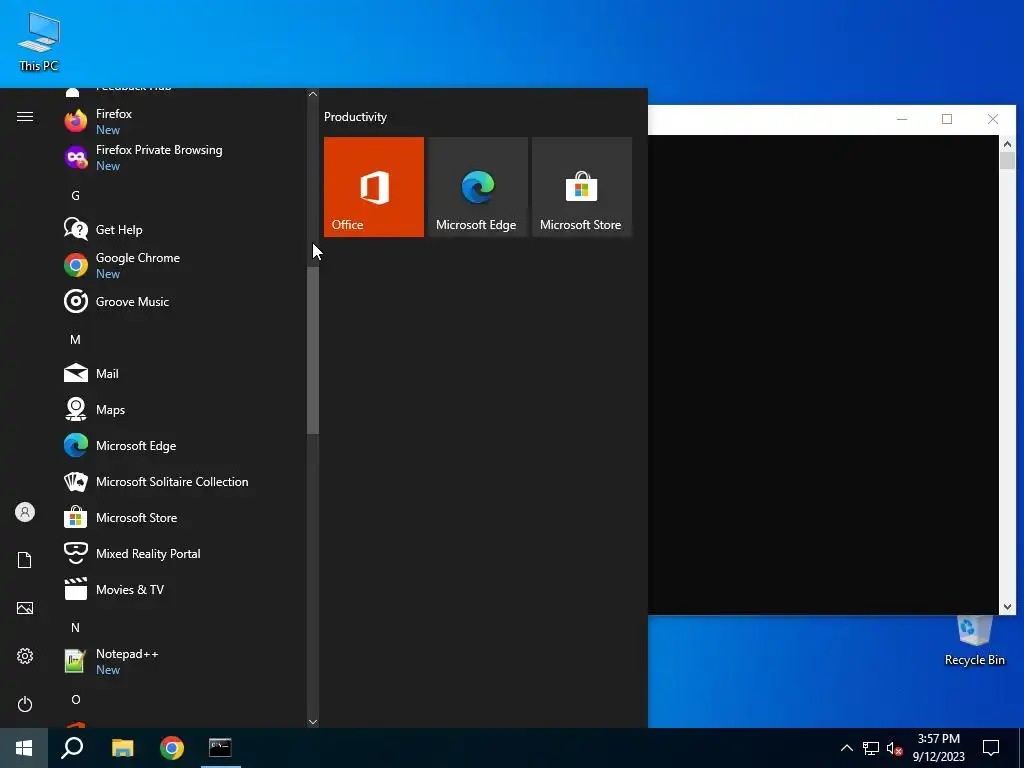Click the app list scroll down arrow
This screenshot has height=768, width=1024.
click(313, 722)
